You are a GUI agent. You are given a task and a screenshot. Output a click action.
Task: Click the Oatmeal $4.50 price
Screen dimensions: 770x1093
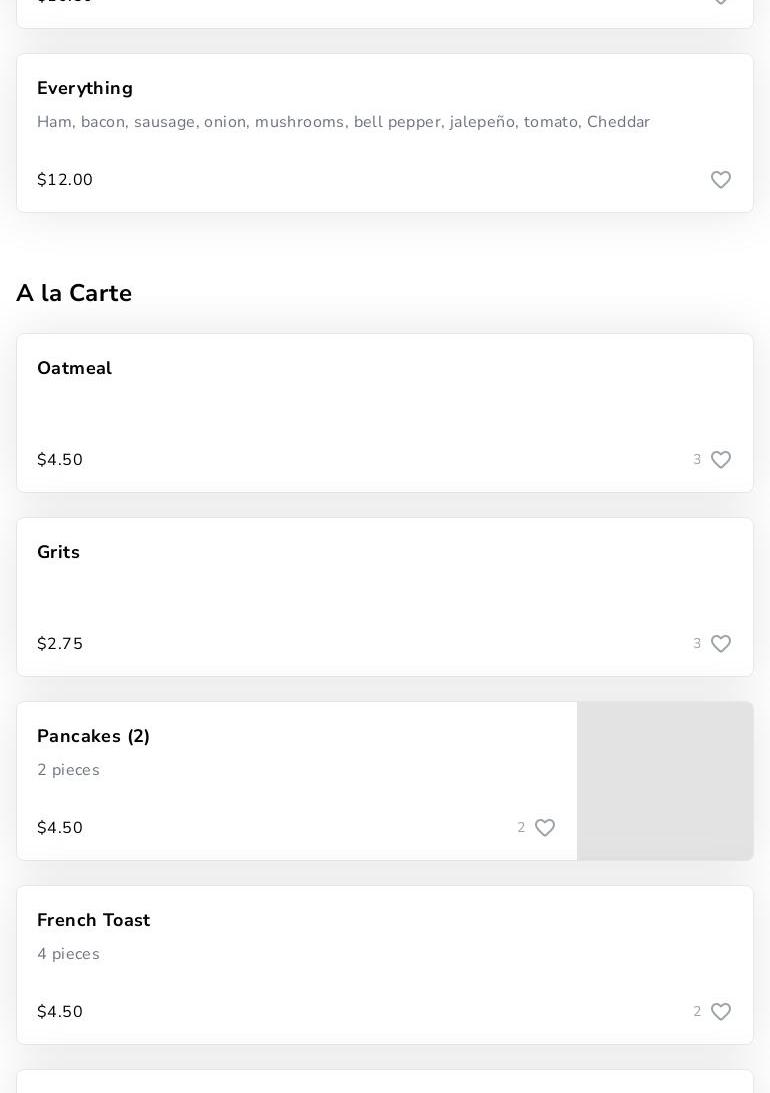pyautogui.click(x=60, y=460)
